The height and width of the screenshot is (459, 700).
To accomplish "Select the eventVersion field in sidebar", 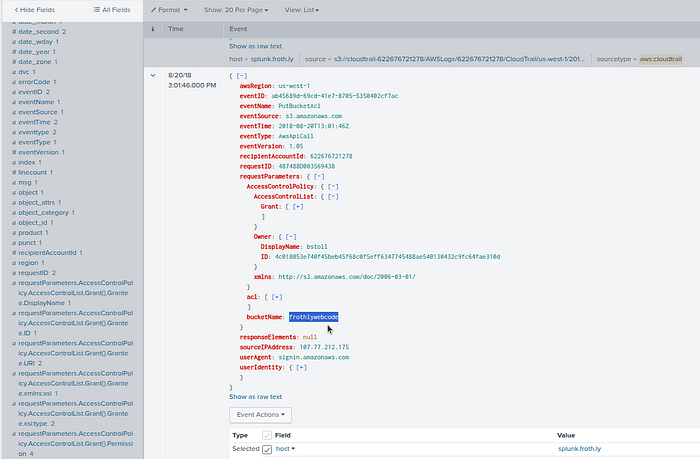I will click(x=39, y=152).
